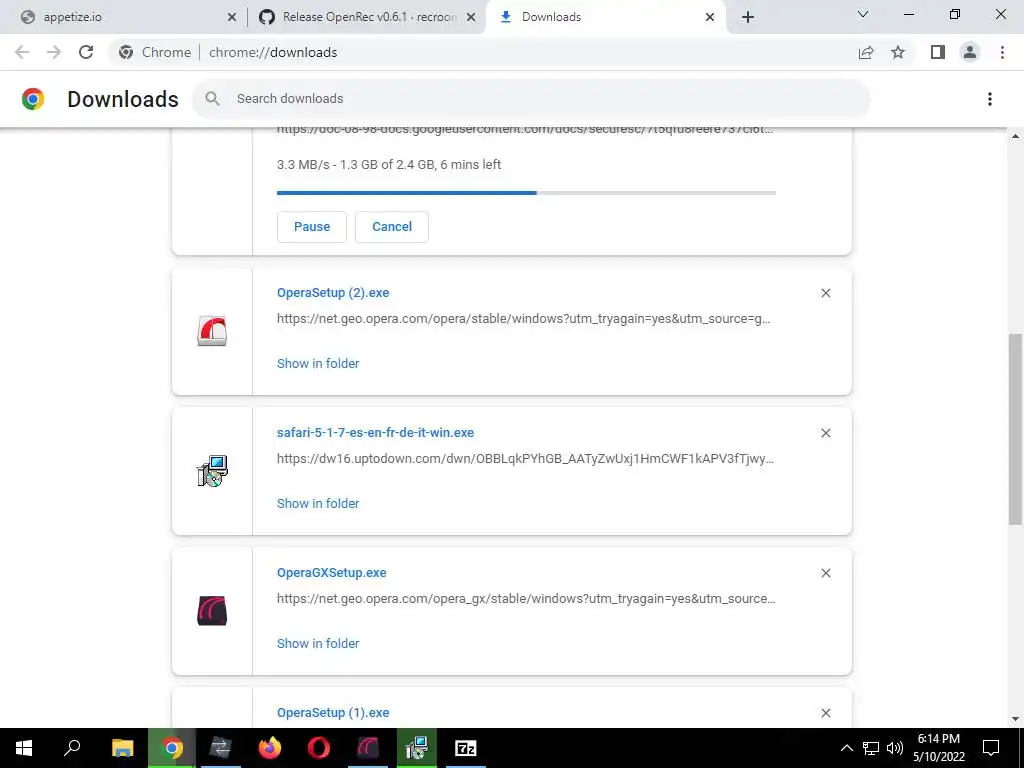Image resolution: width=1024 pixels, height=768 pixels.
Task: Show OperaGXSetup.exe in folder
Action: pyautogui.click(x=318, y=643)
